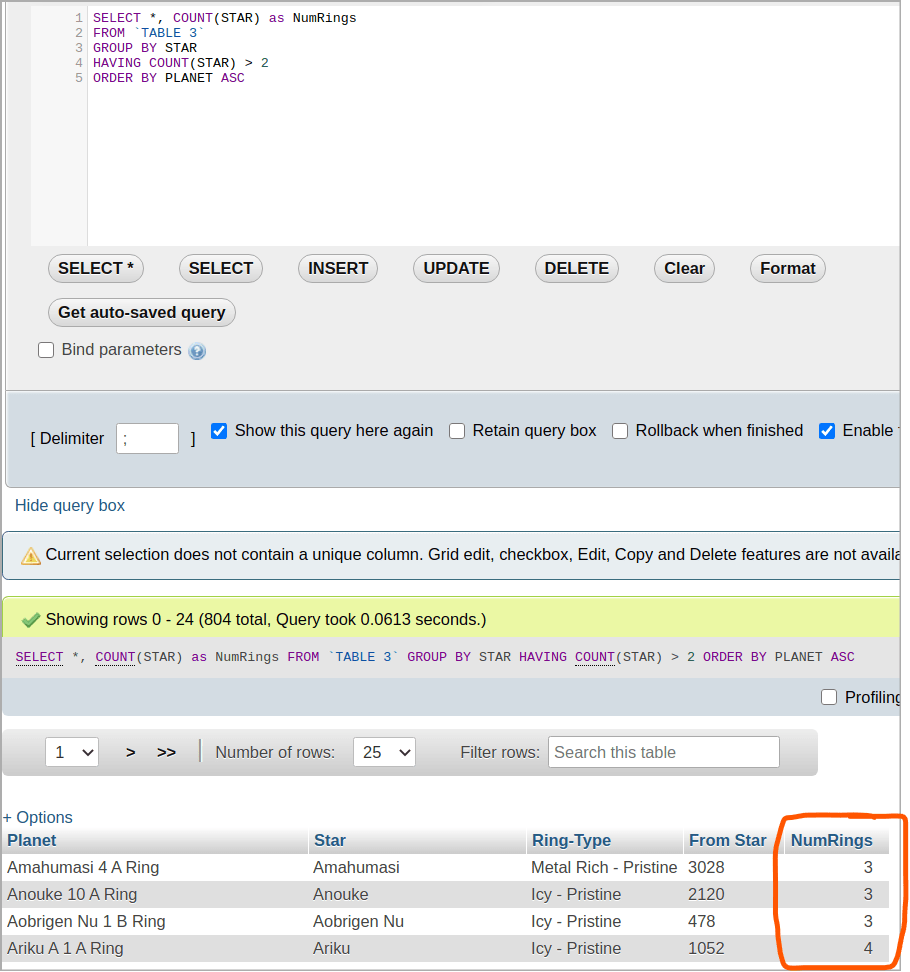Open the Number of rows dropdown
Image resolution: width=910 pixels, height=972 pixels.
[x=384, y=751]
